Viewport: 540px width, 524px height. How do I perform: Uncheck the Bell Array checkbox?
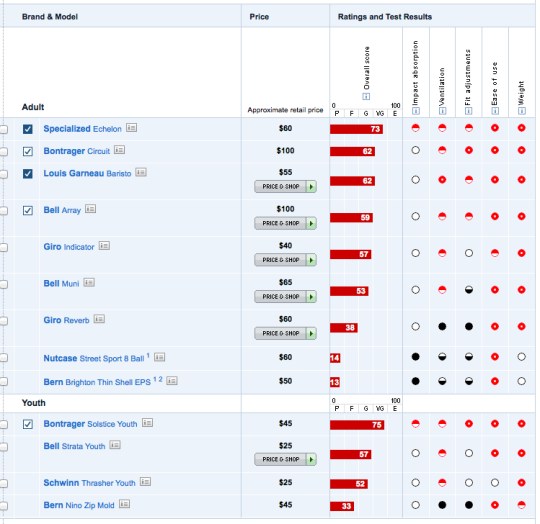pos(28,210)
